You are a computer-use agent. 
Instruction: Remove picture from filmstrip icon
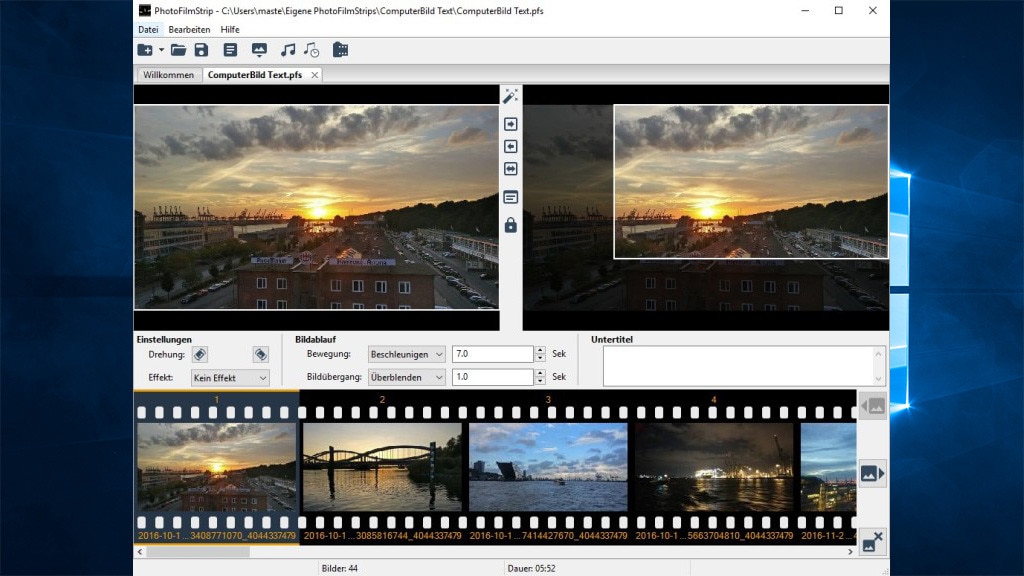coord(872,542)
